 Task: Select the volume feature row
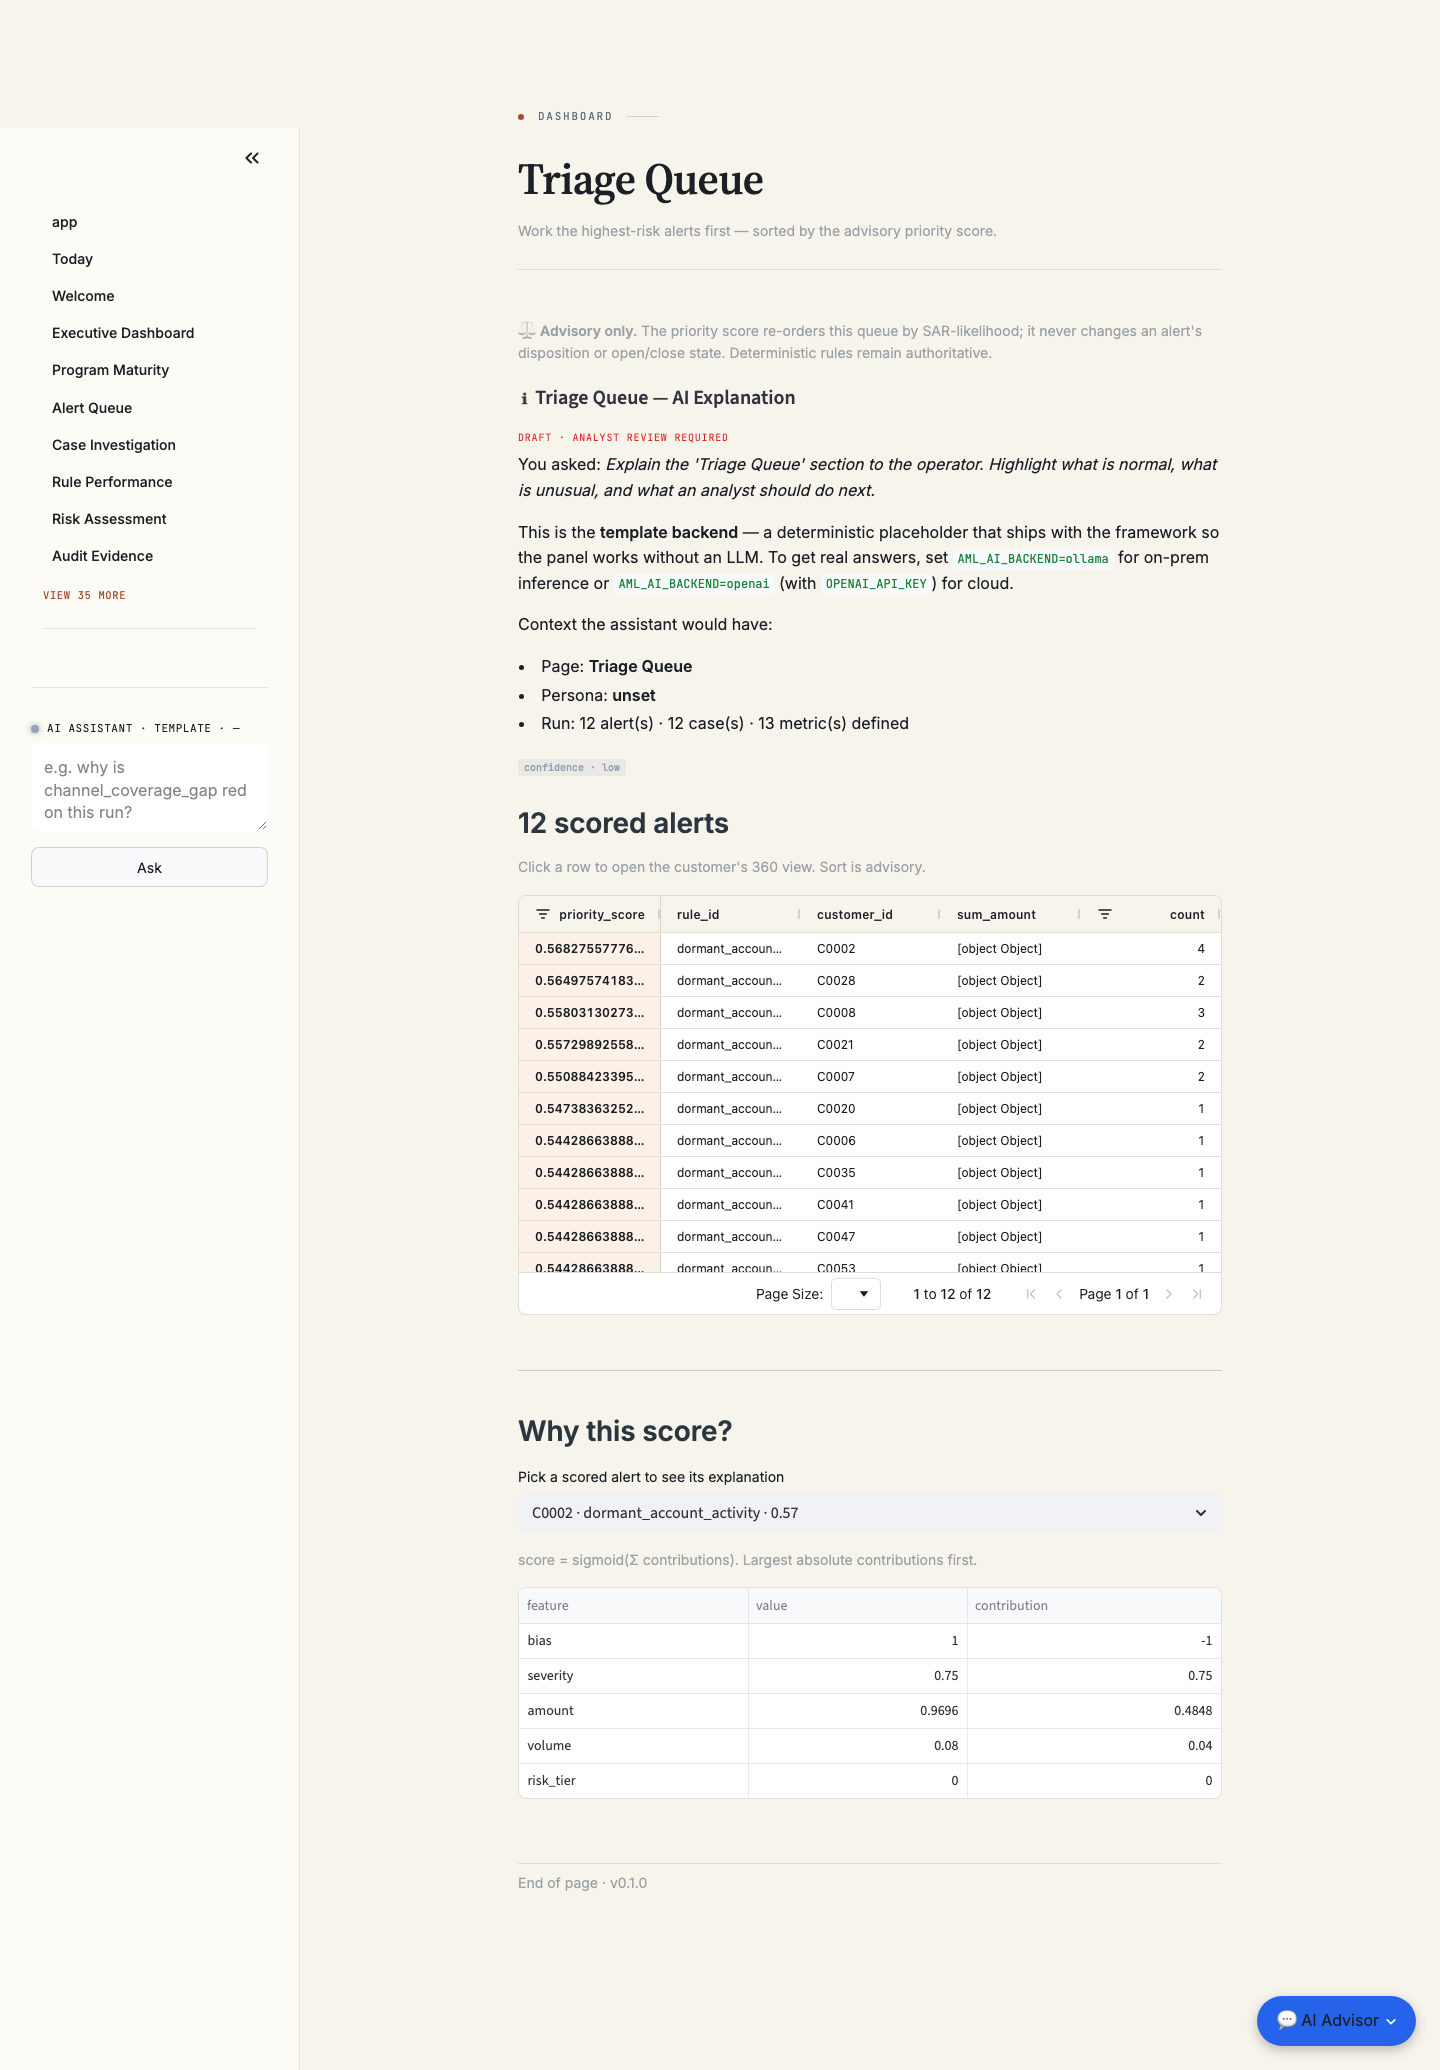tap(870, 1746)
